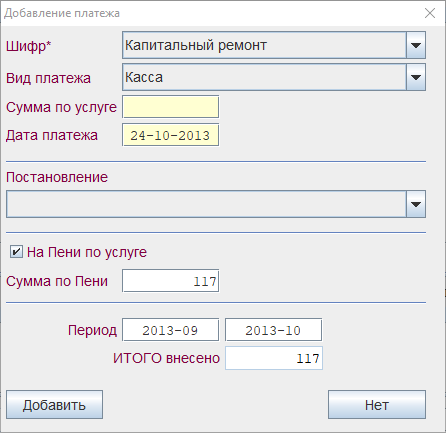Viewport: 448px width, 433px height.
Task: Click the ИТОГО внесено total field
Action: tap(274, 358)
